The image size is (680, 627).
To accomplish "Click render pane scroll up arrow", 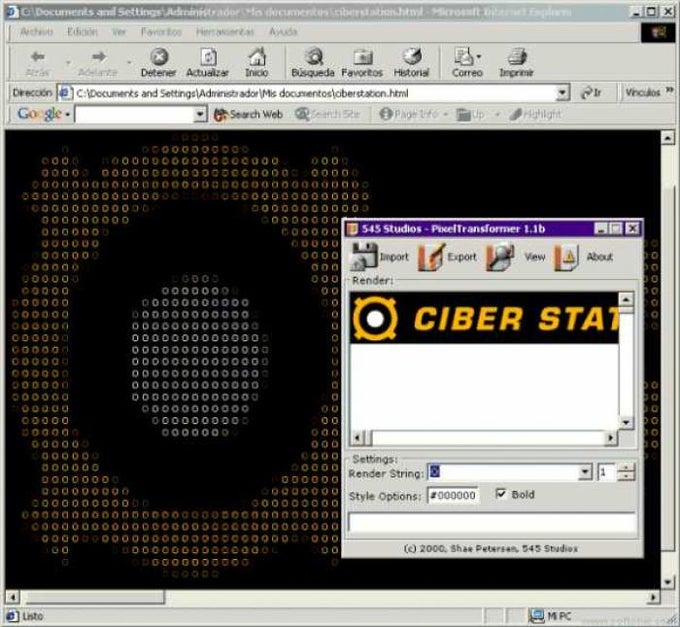I will point(626,299).
